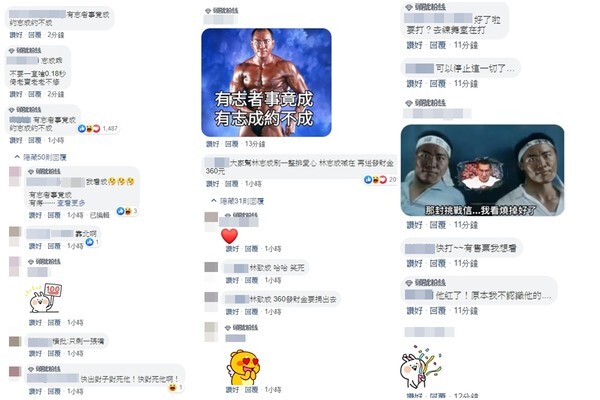Open reactions with 20 count on 發財金 comment
Screen dimensions: 600x400
(x=380, y=180)
